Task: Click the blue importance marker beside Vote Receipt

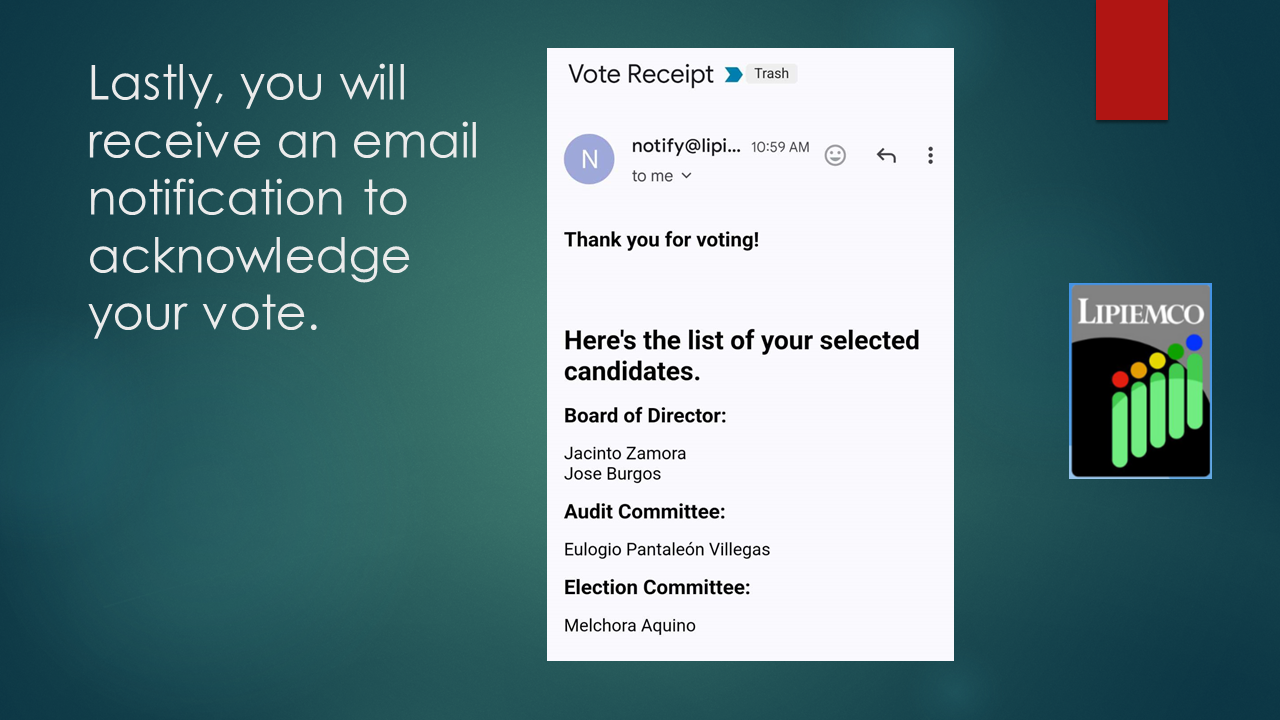Action: [x=733, y=74]
